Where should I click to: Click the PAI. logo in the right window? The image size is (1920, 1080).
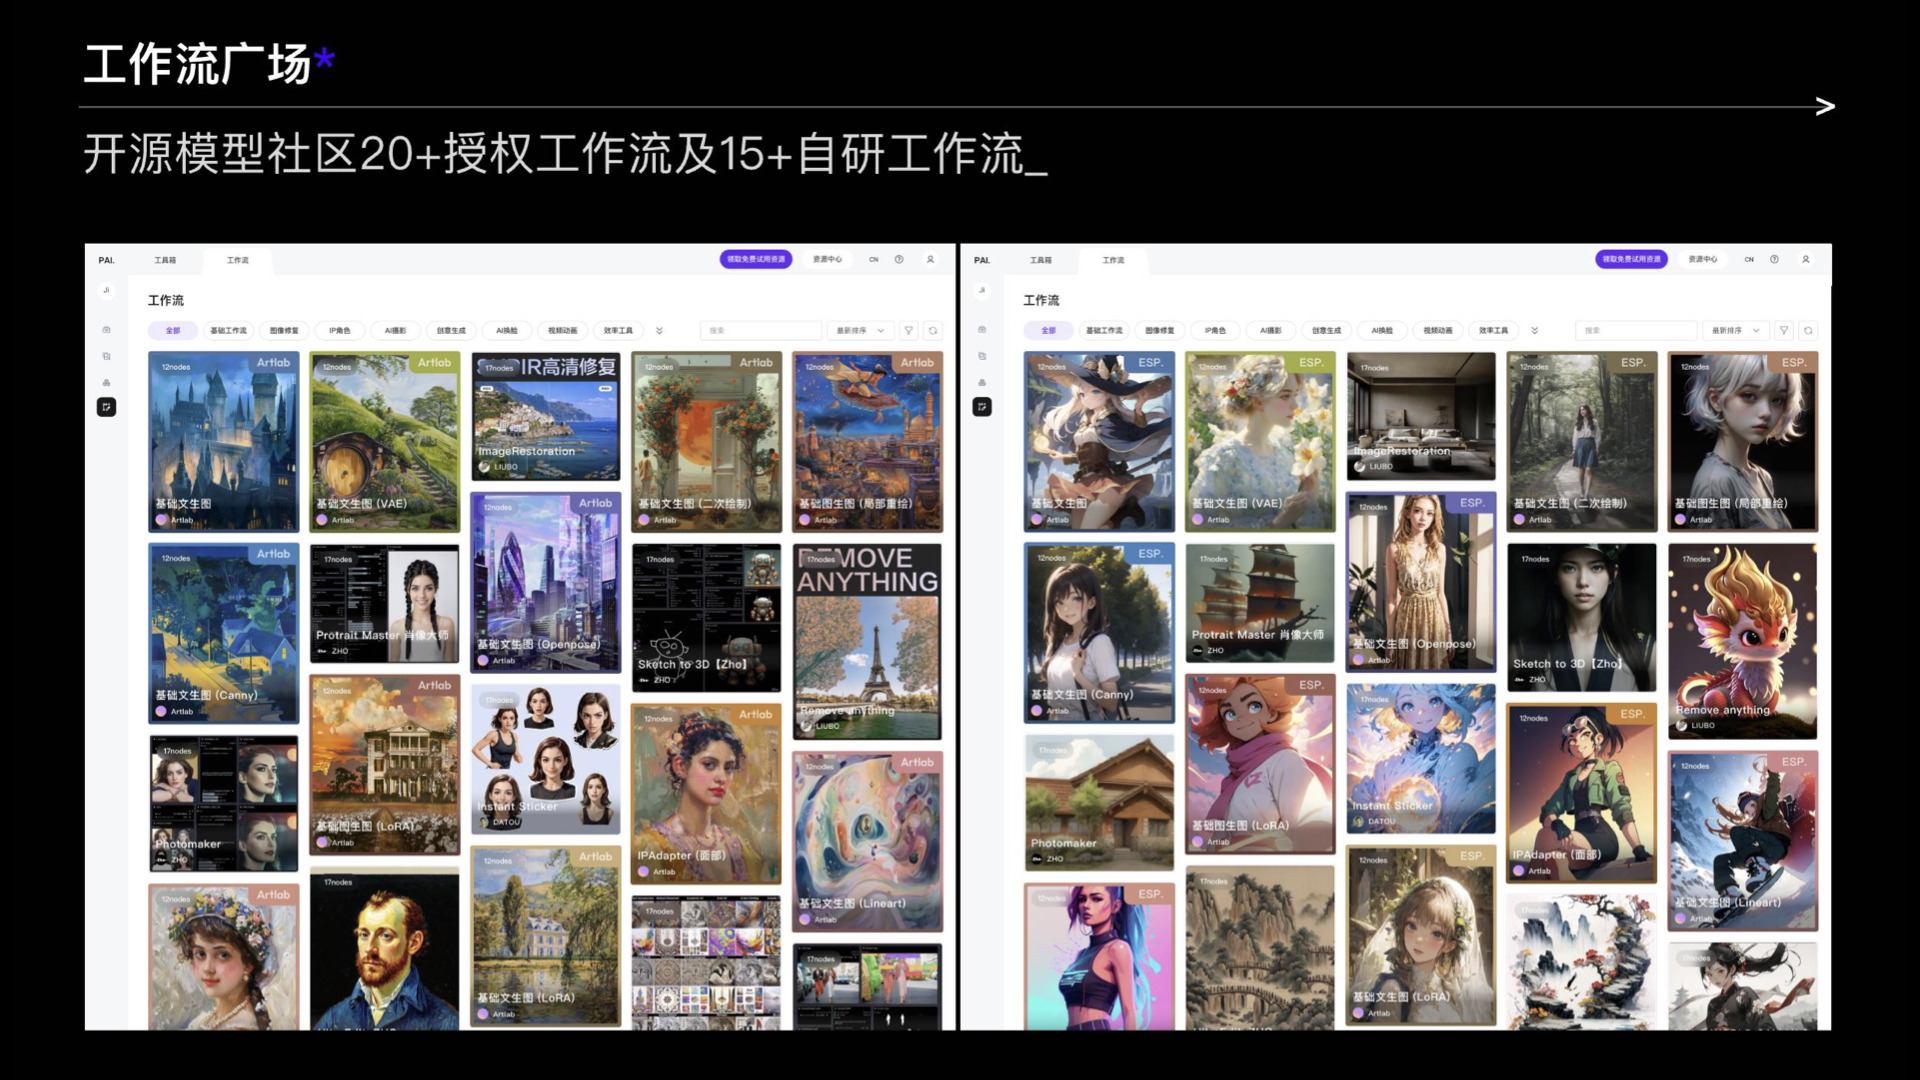tap(982, 260)
